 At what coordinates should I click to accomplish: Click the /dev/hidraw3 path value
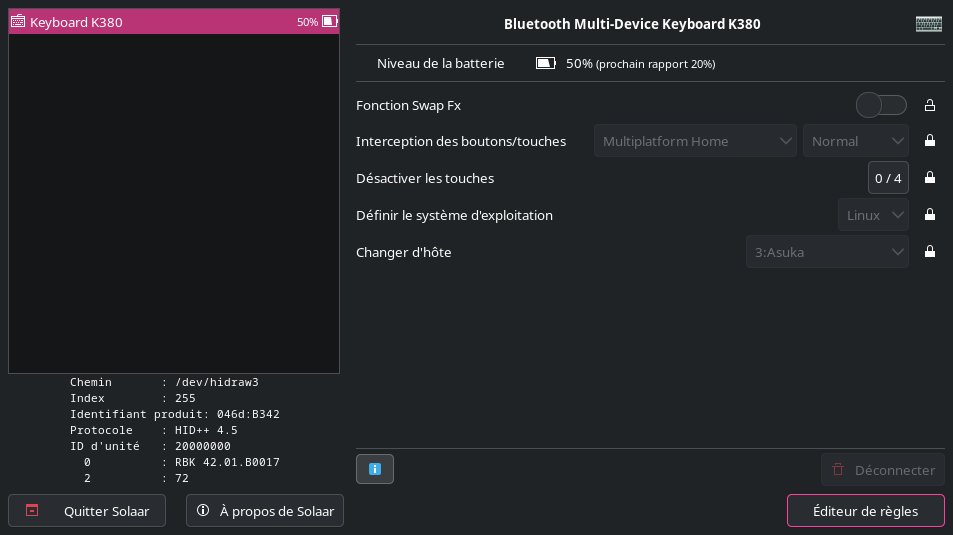[217, 382]
